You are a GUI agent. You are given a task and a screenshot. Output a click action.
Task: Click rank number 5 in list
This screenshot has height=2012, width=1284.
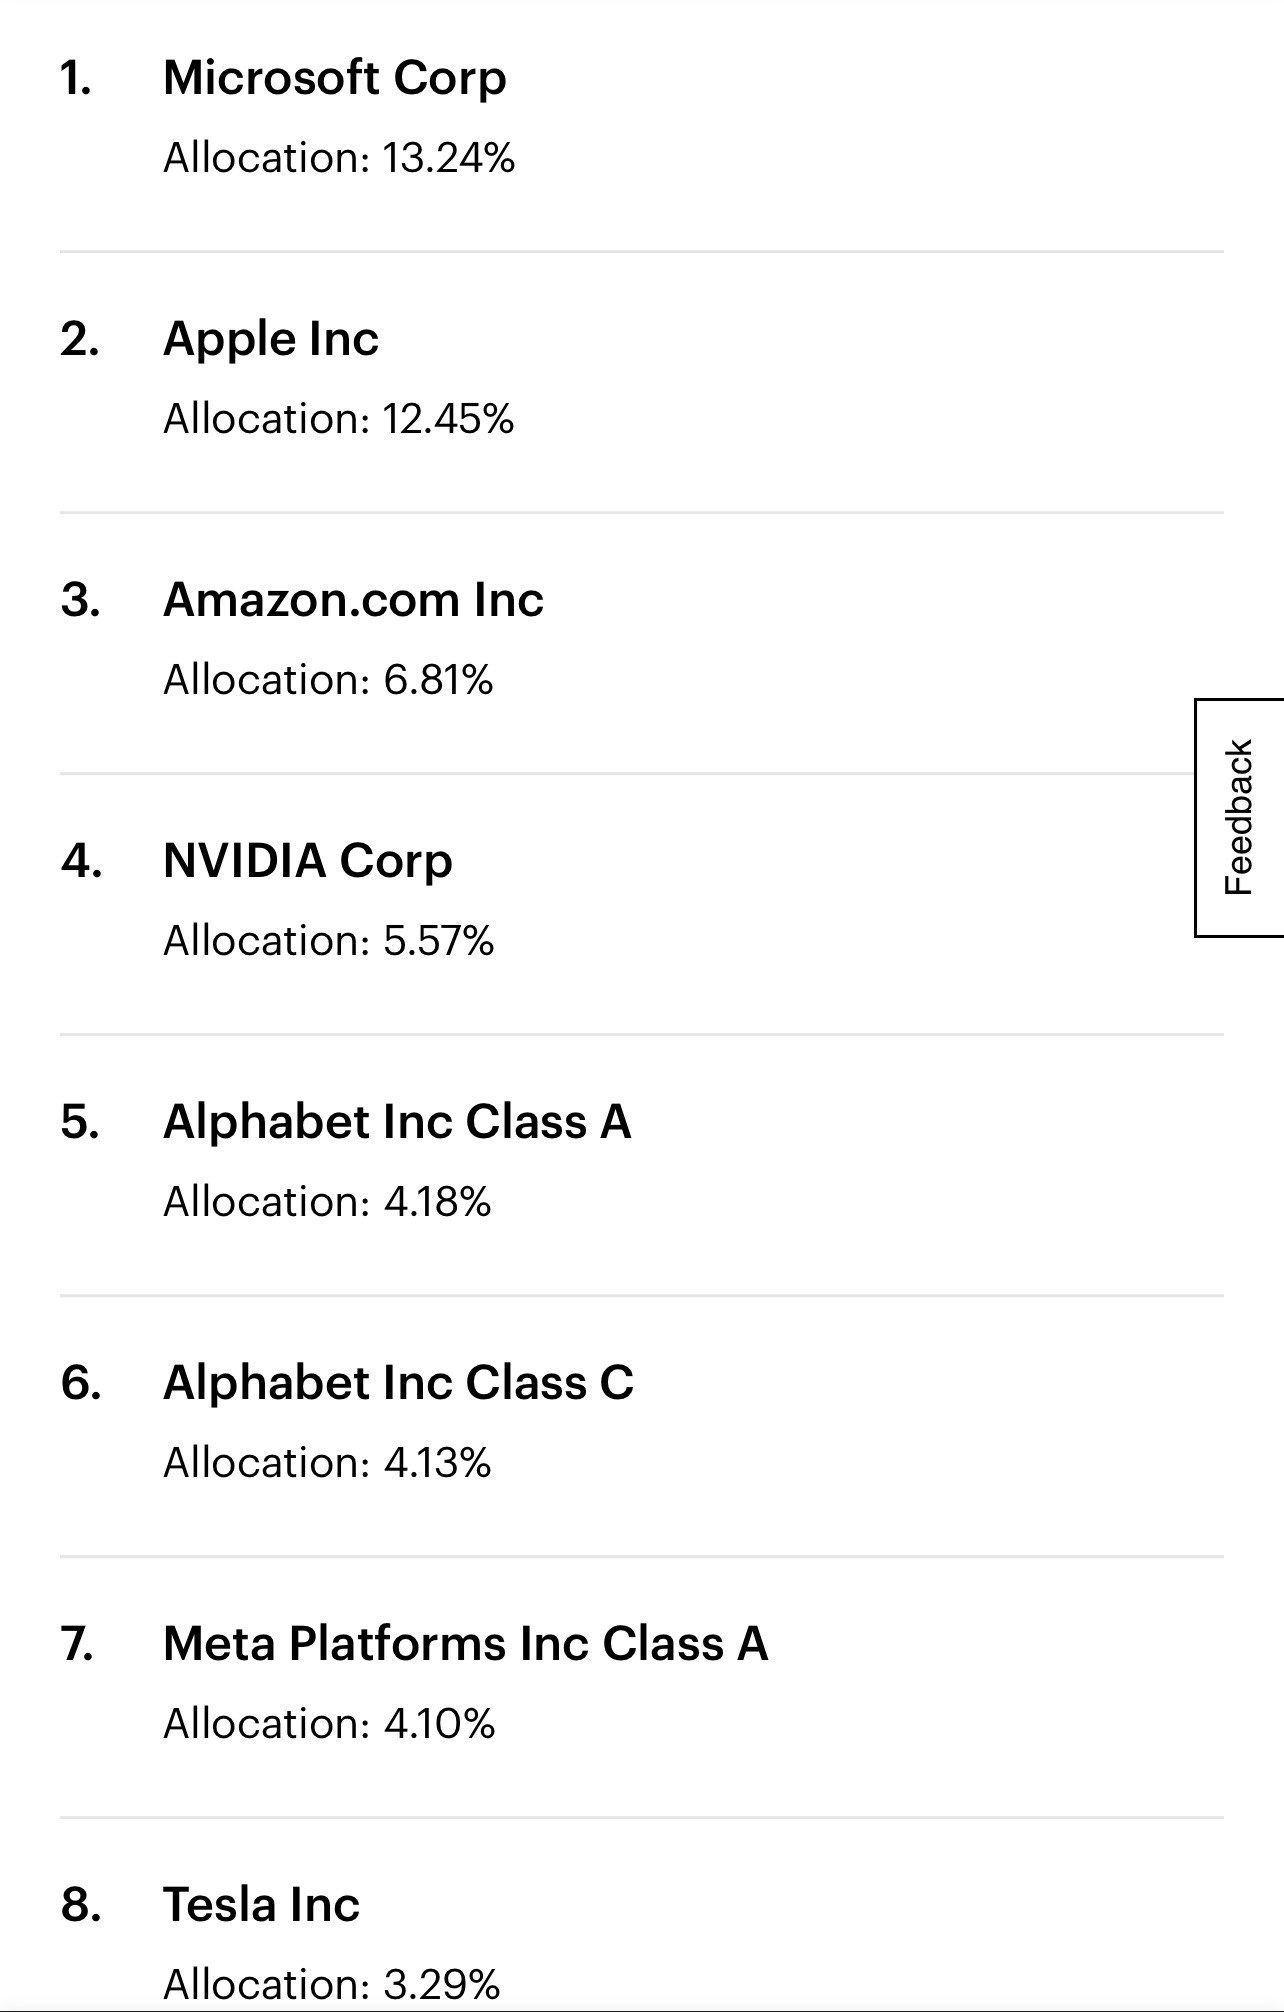pos(80,1122)
